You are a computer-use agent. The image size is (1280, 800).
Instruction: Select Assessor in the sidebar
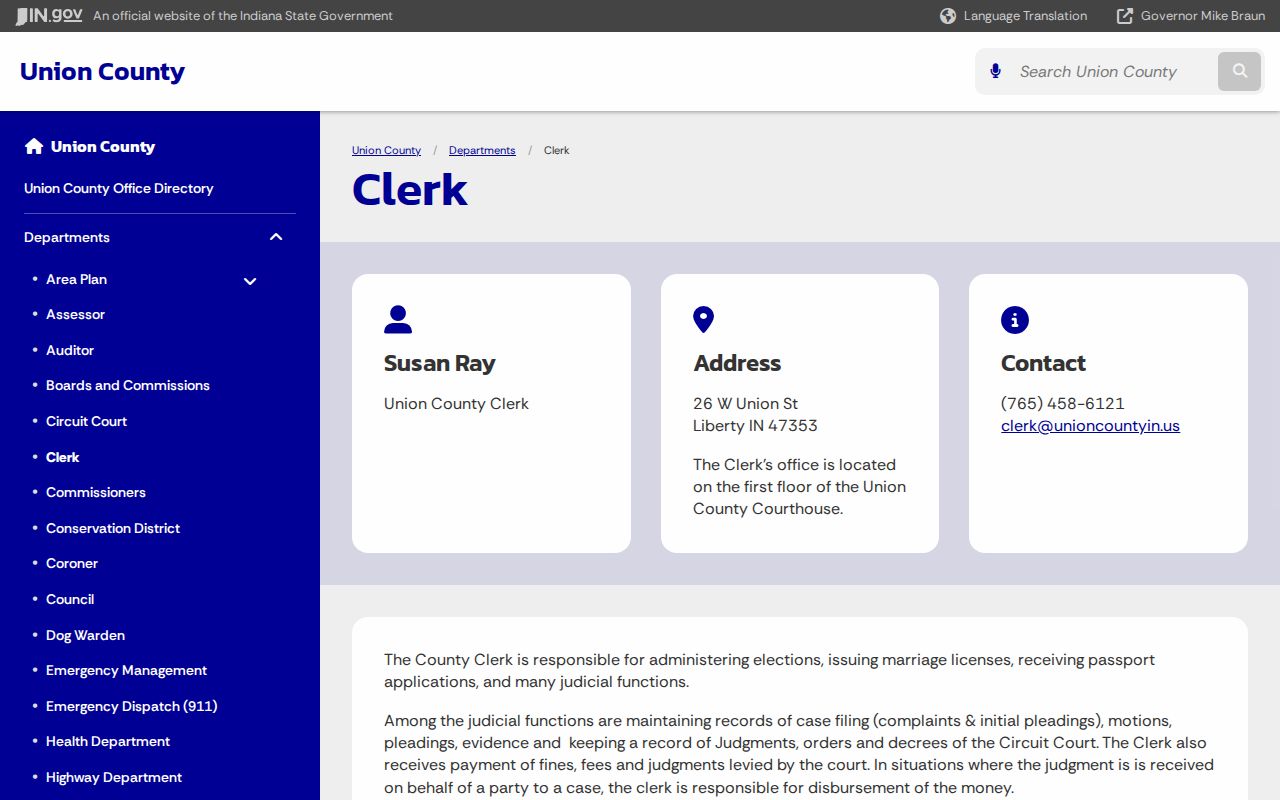coord(75,314)
